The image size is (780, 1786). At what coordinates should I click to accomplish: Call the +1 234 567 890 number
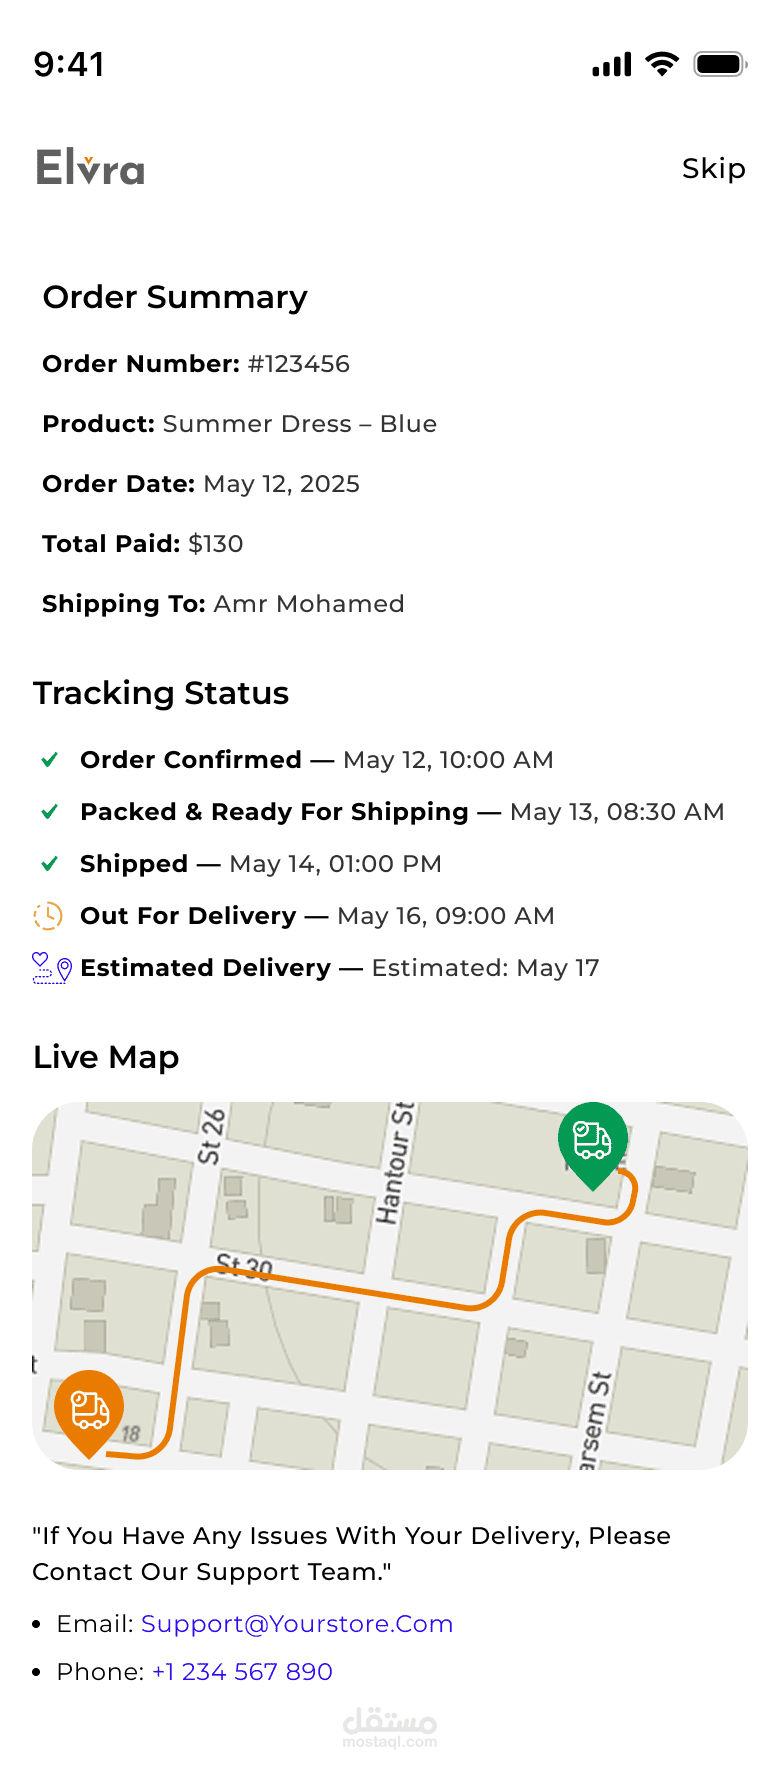242,1672
